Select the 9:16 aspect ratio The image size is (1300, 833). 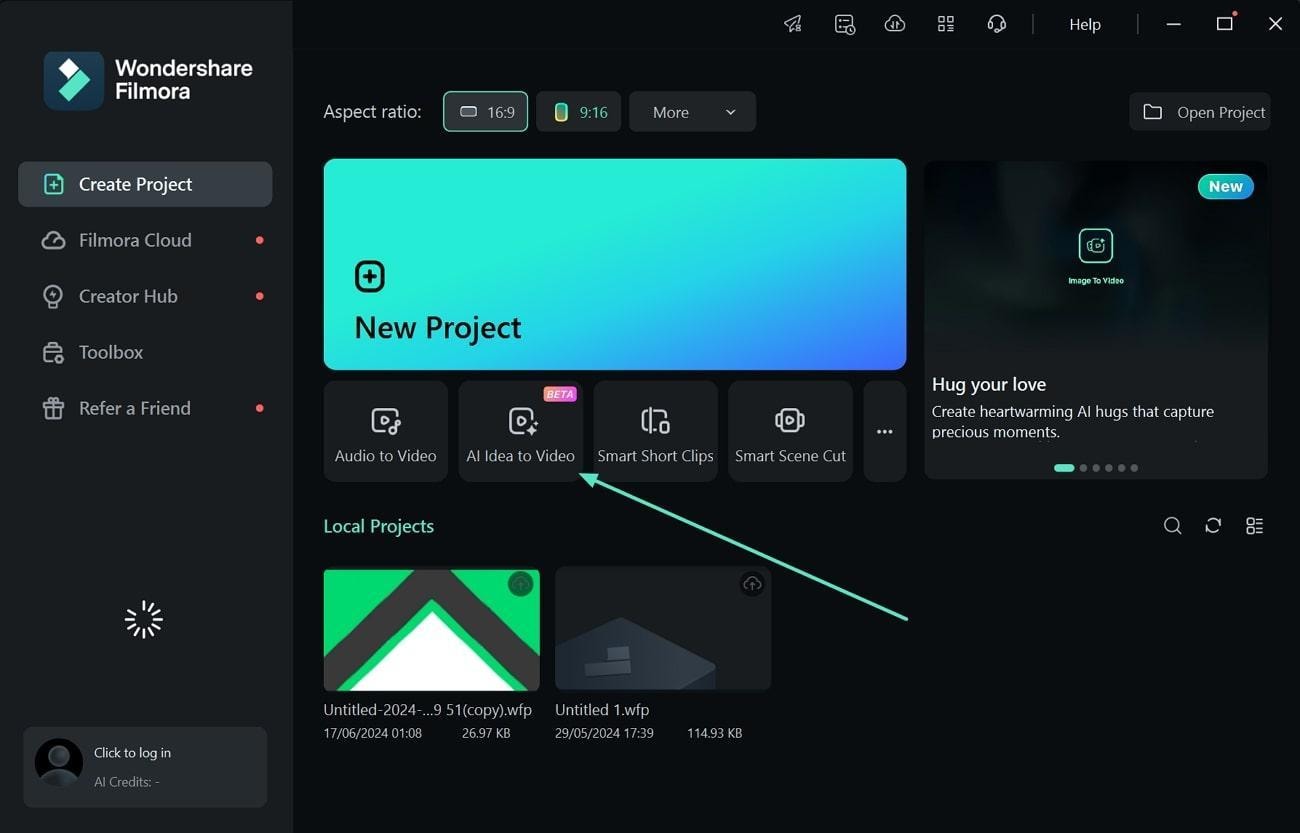point(579,112)
